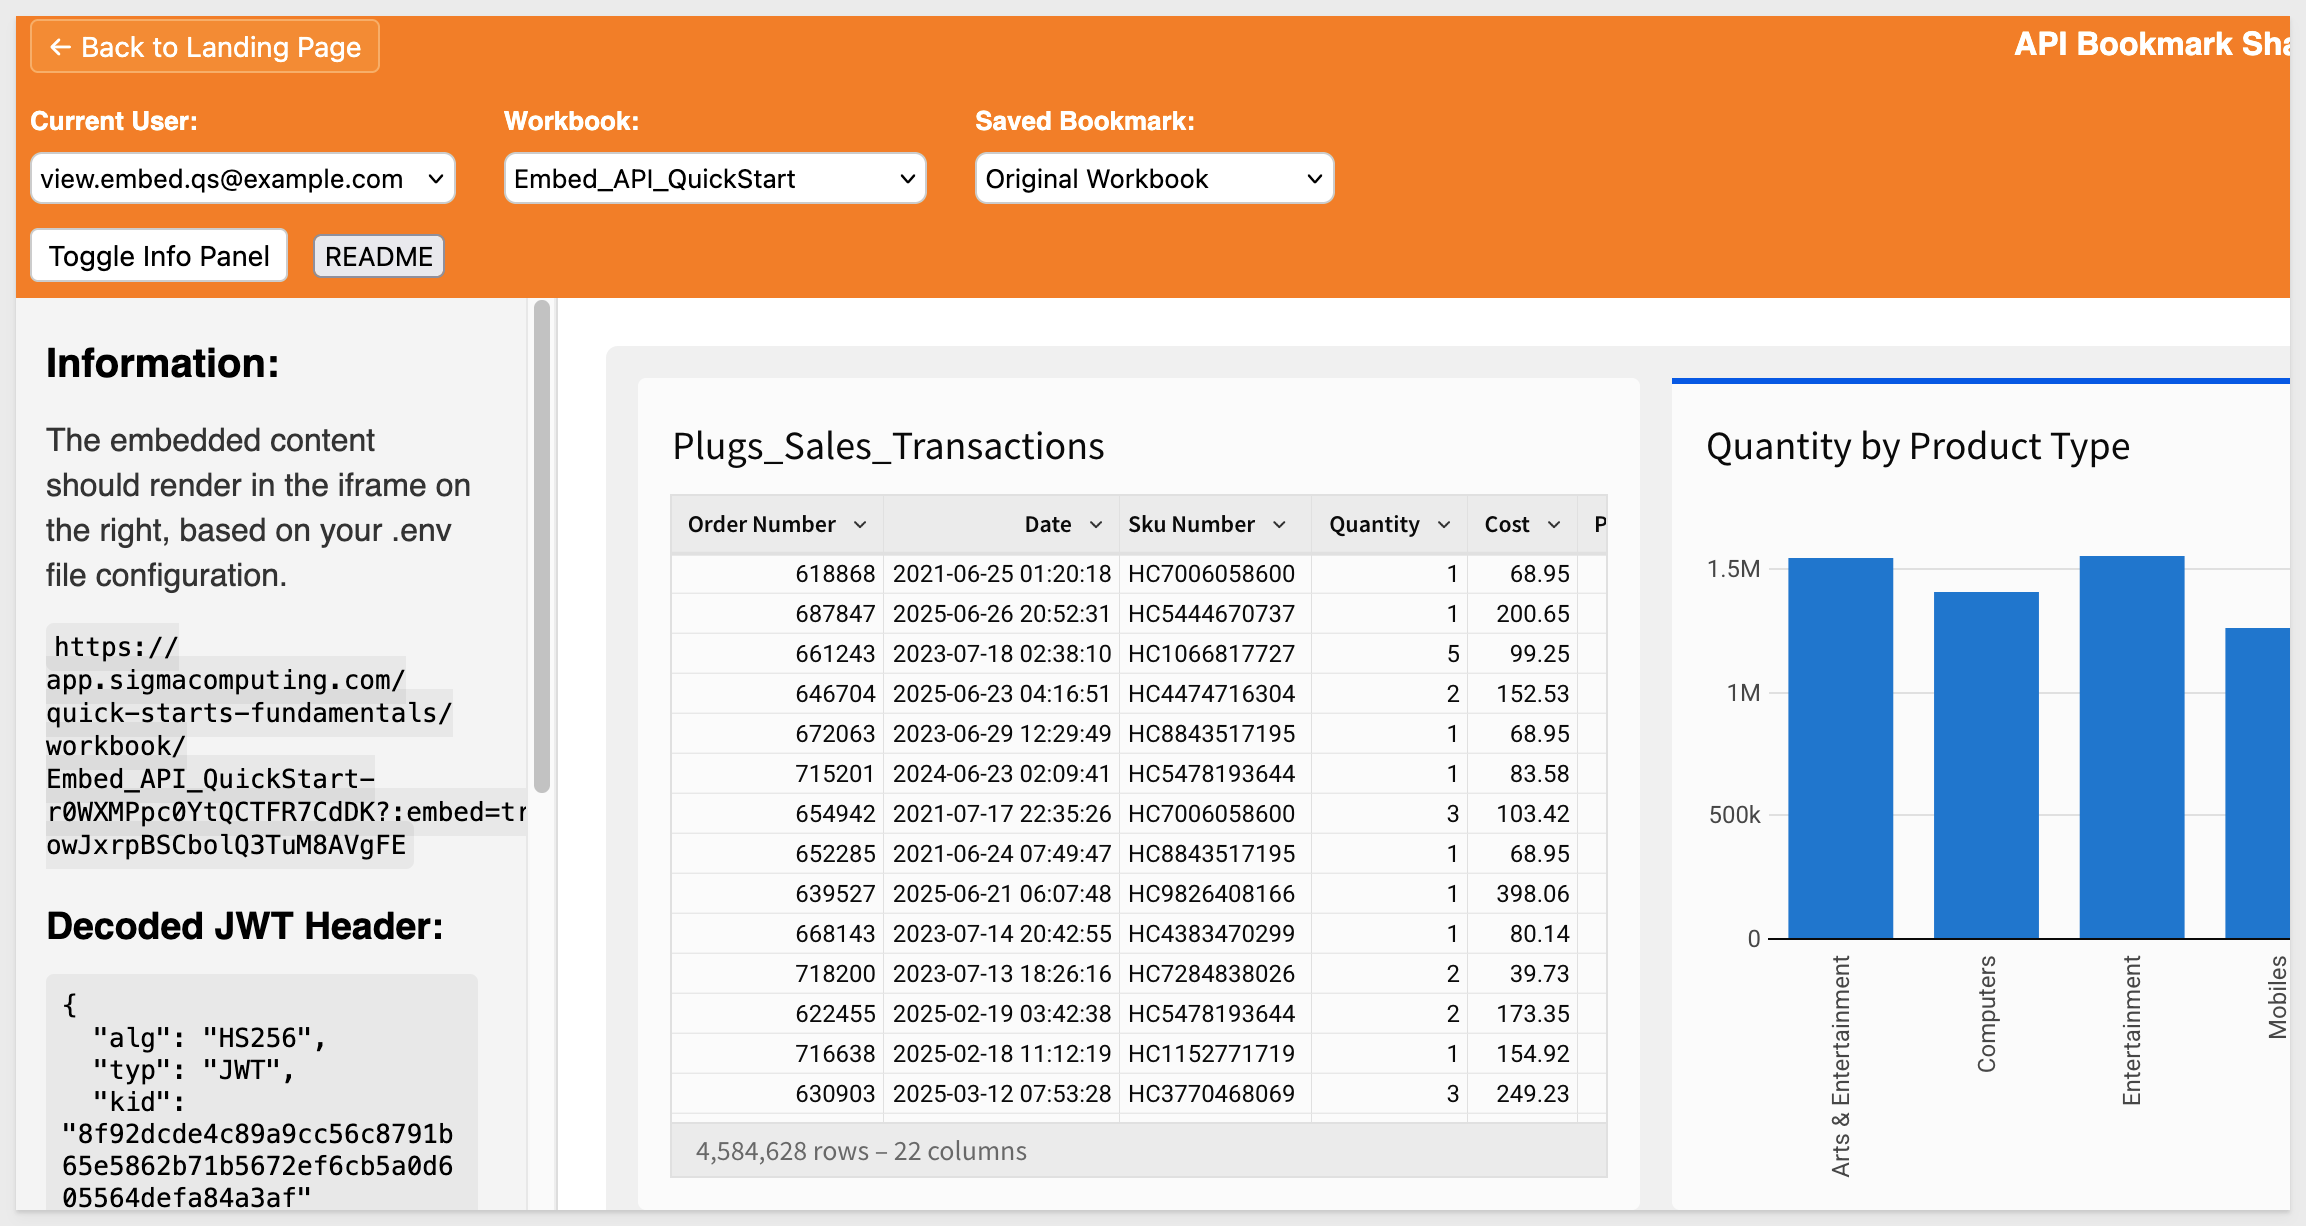Go back to the Landing Page
2306x1226 pixels.
tap(205, 47)
